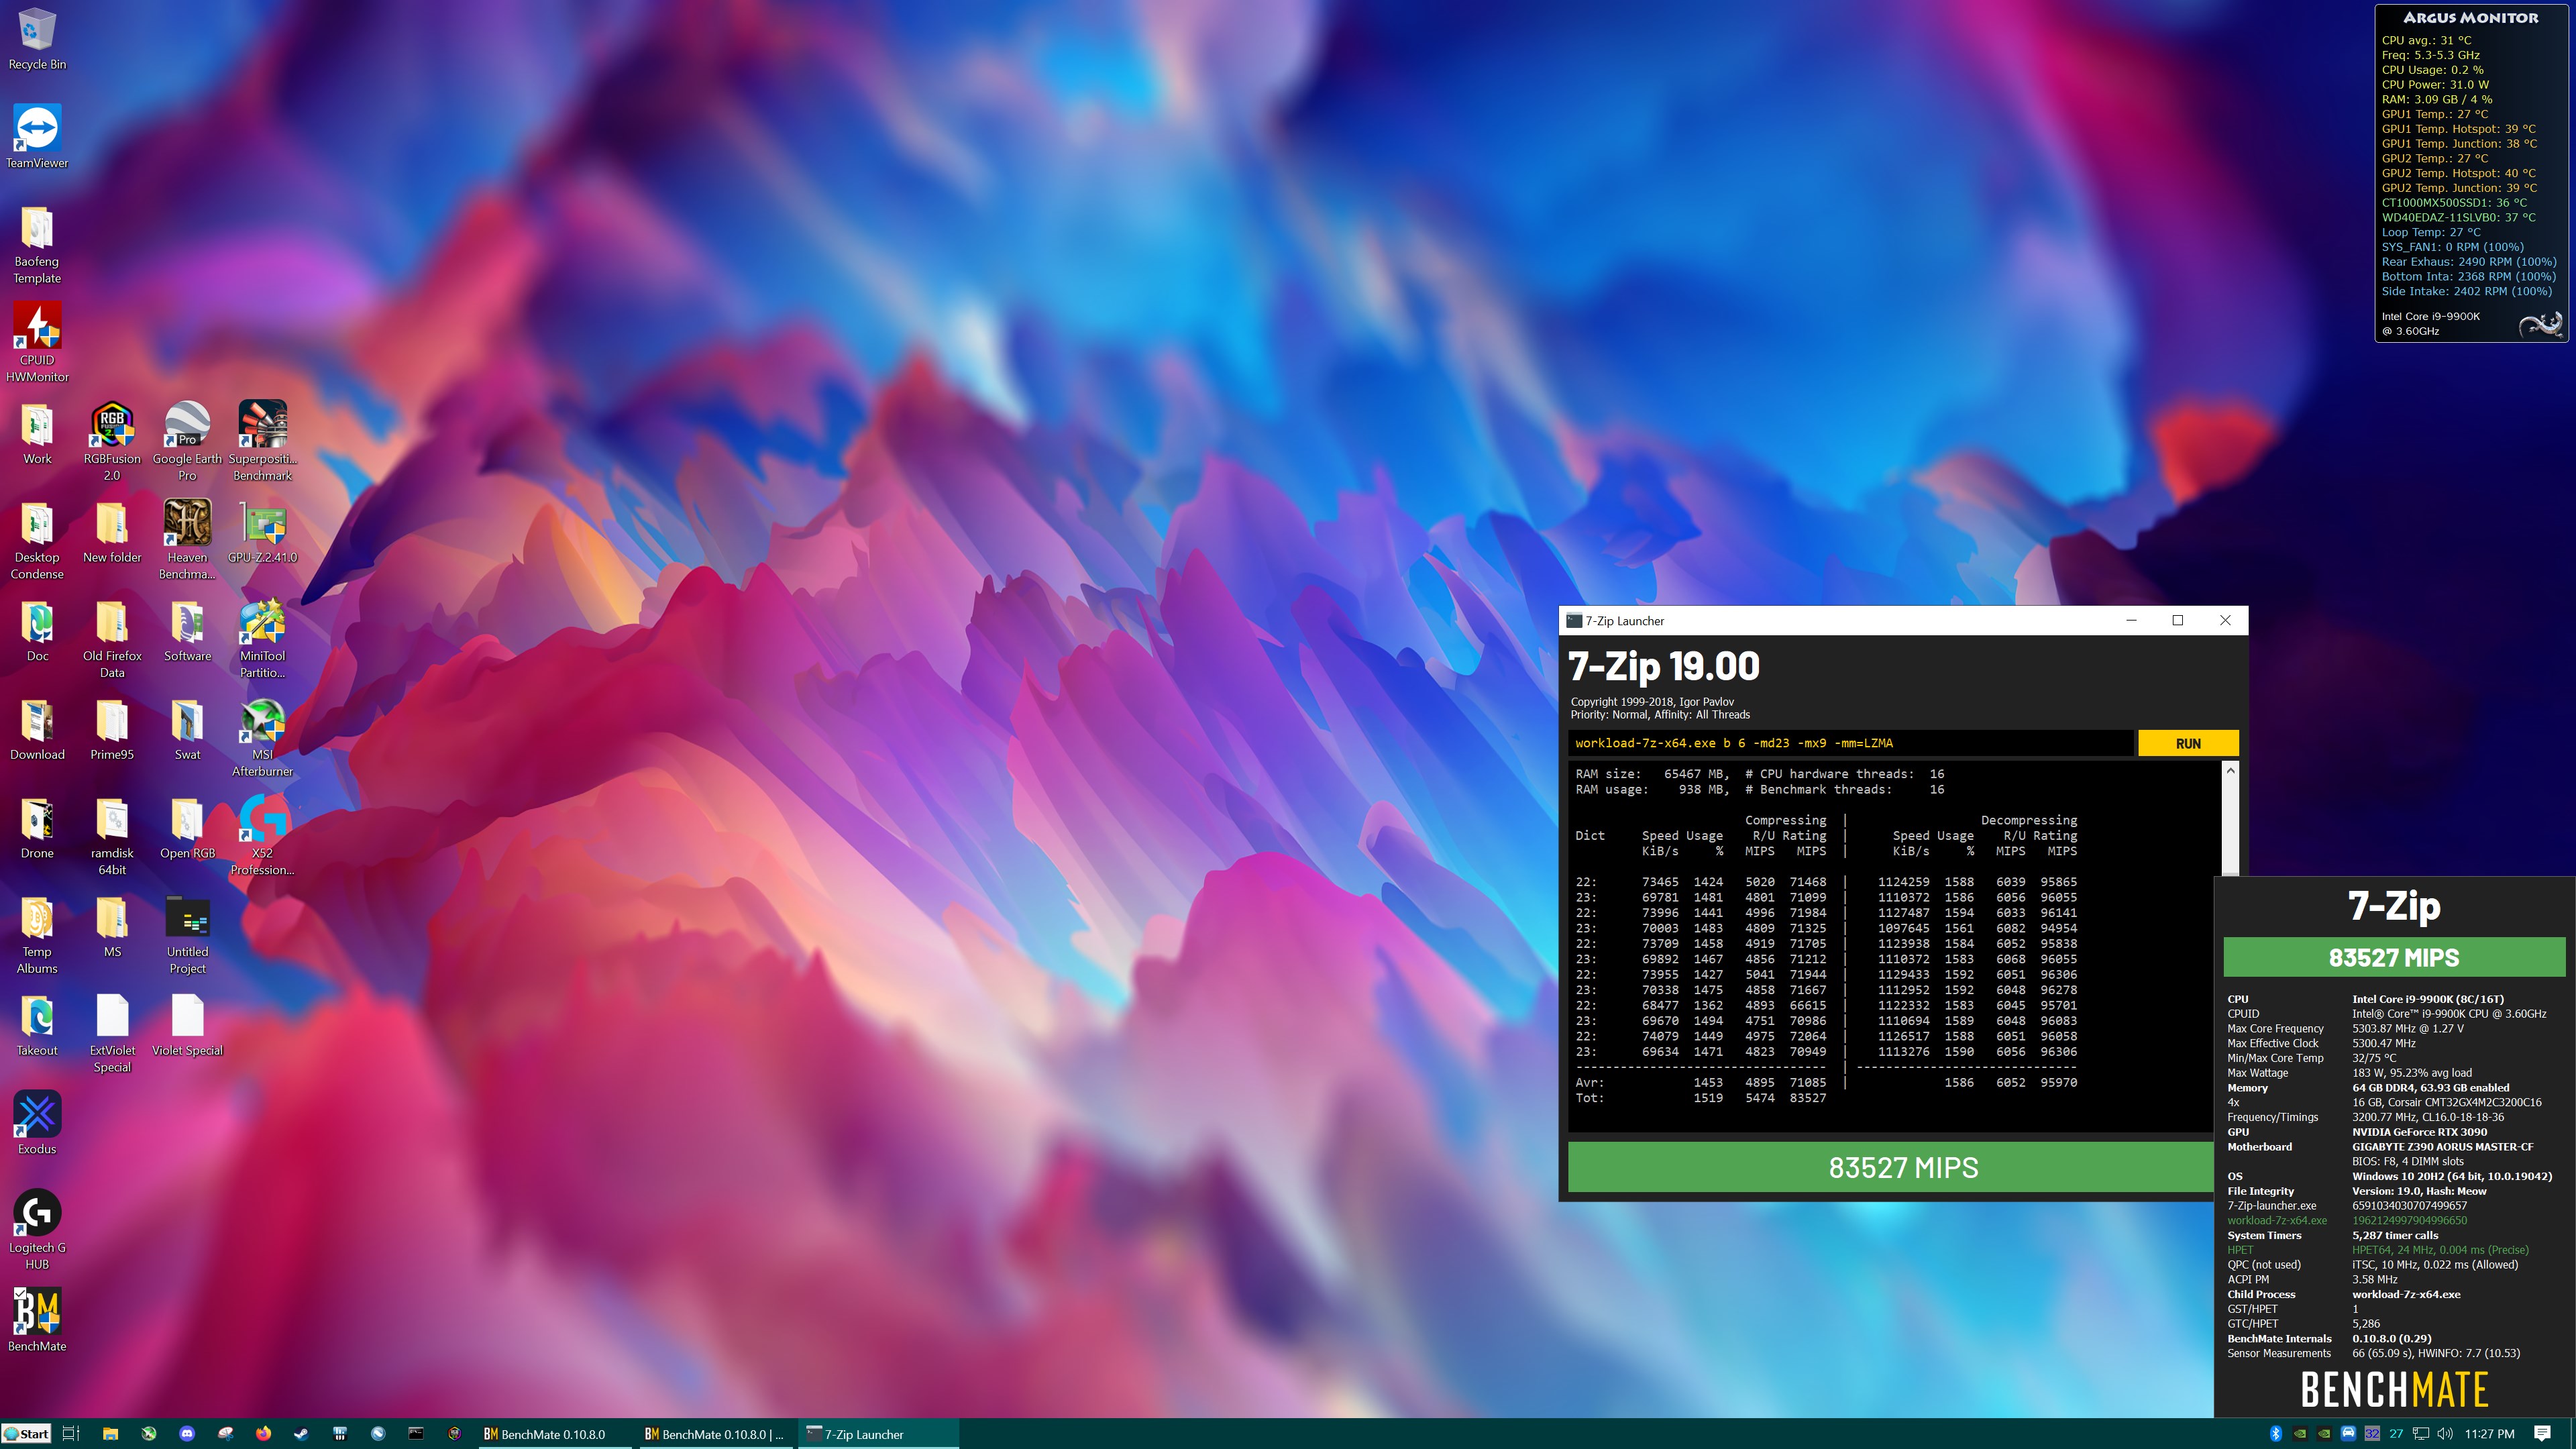Open Task View in the taskbar
Screen dimensions: 2576x1449
pos(70,1434)
